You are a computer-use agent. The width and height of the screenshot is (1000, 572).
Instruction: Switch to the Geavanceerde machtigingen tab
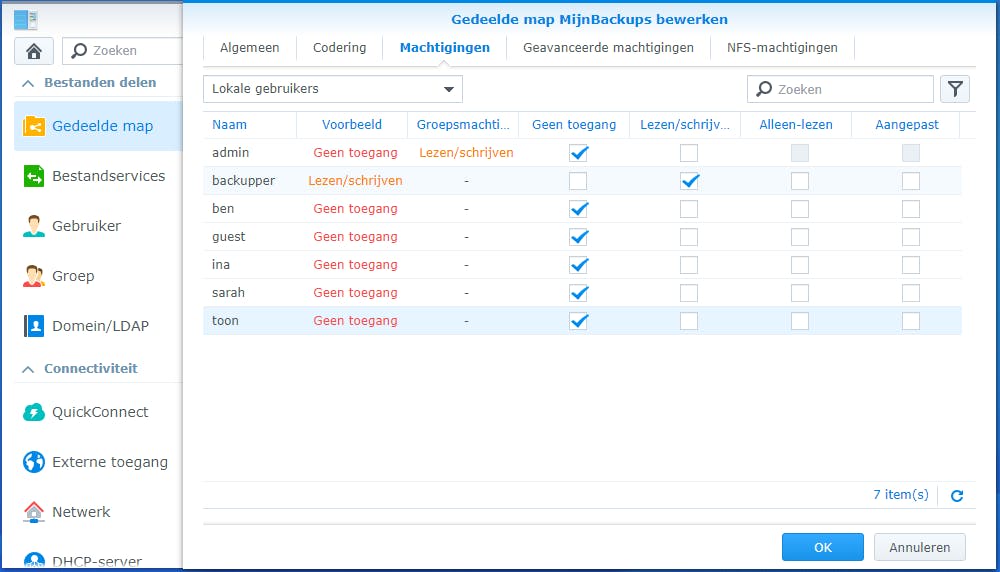(608, 48)
